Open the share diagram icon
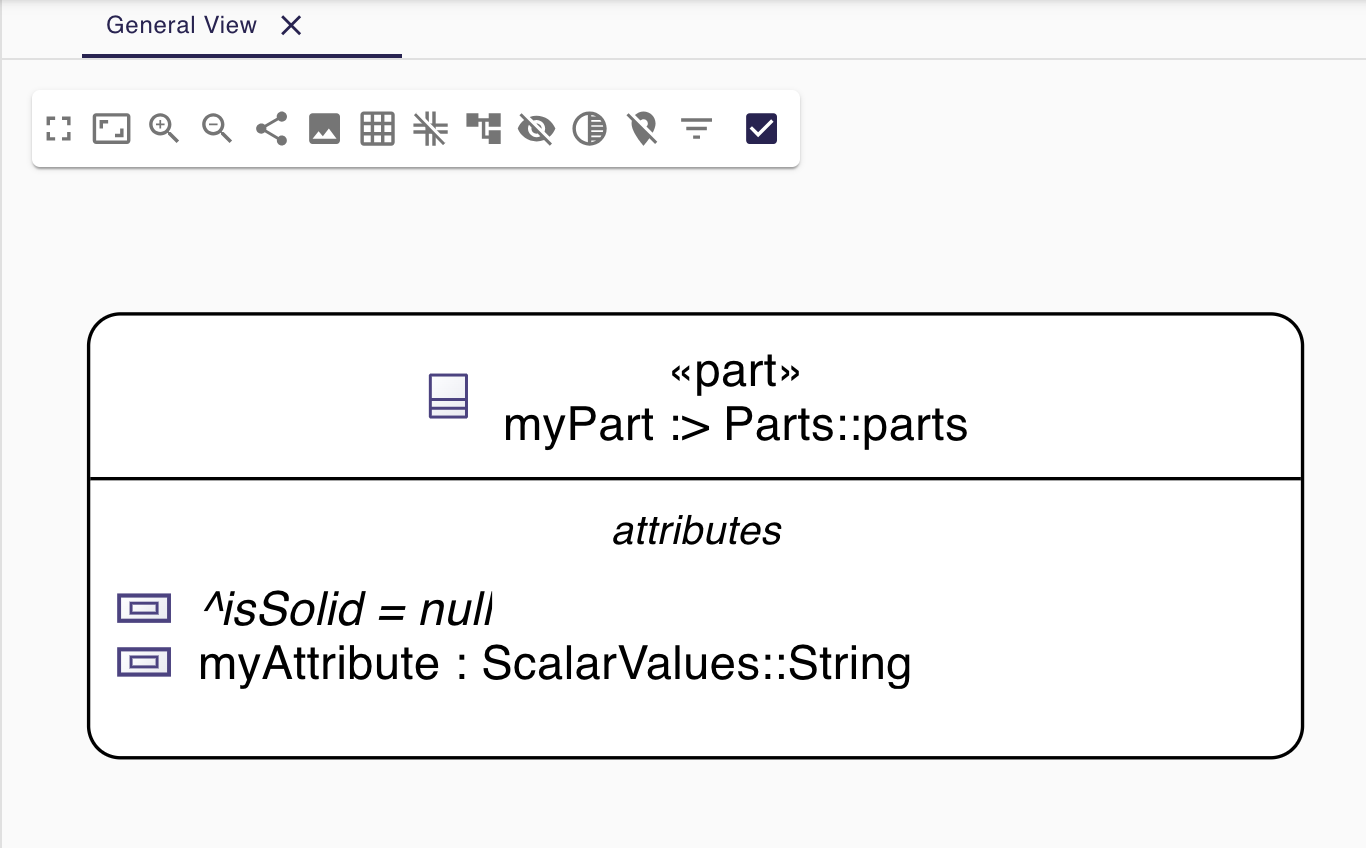The image size is (1366, 848). click(270, 128)
